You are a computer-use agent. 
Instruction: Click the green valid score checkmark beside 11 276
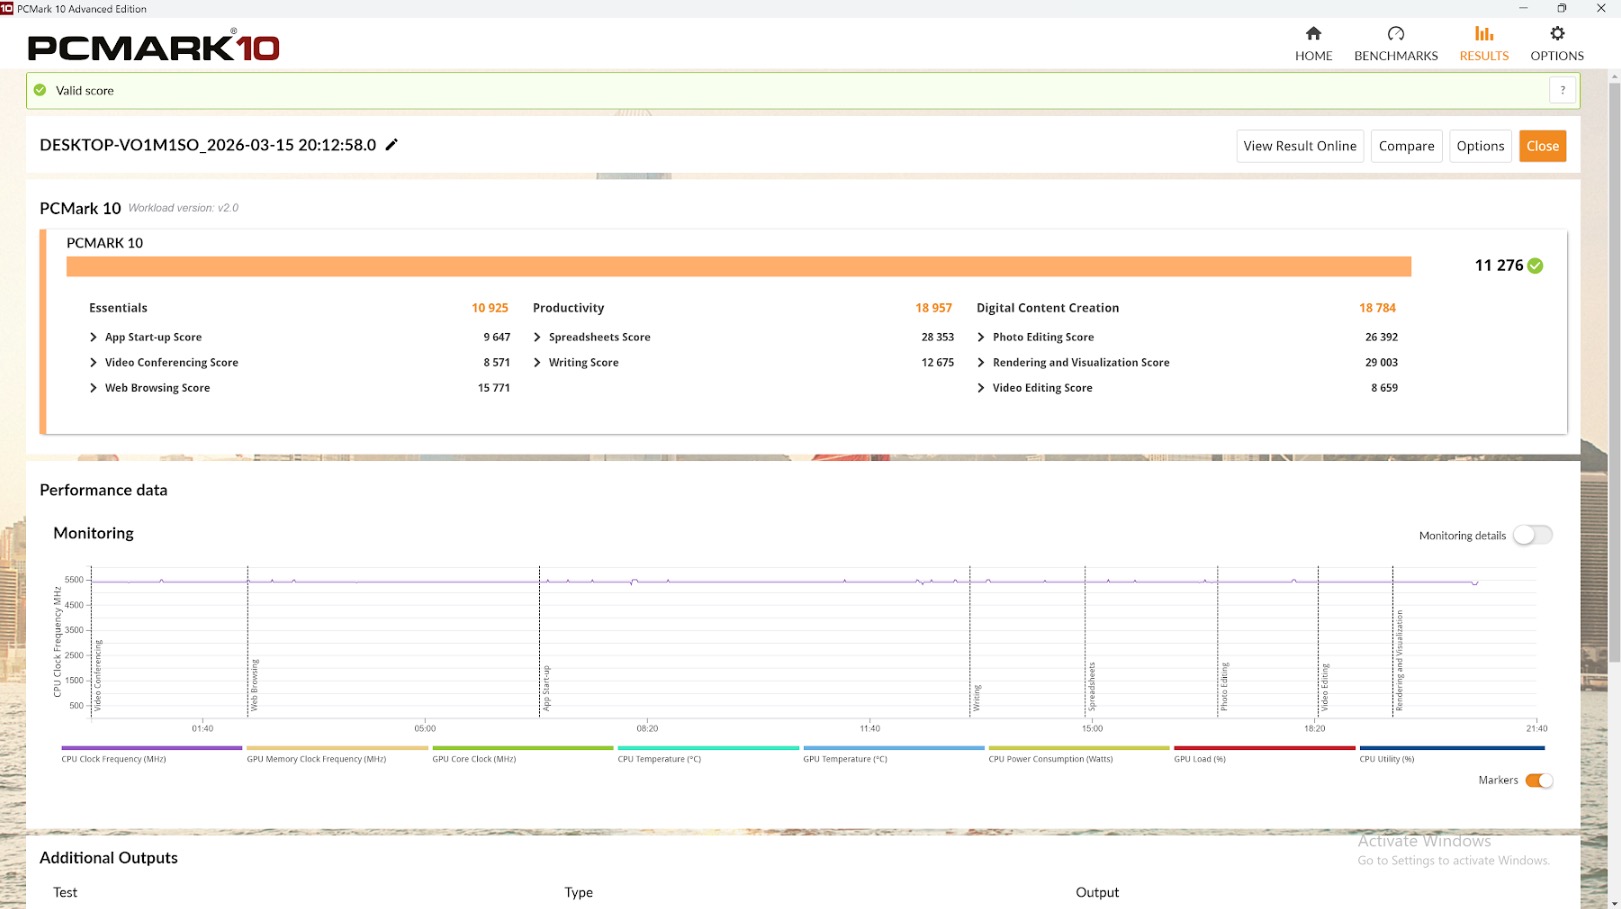[x=1535, y=266]
